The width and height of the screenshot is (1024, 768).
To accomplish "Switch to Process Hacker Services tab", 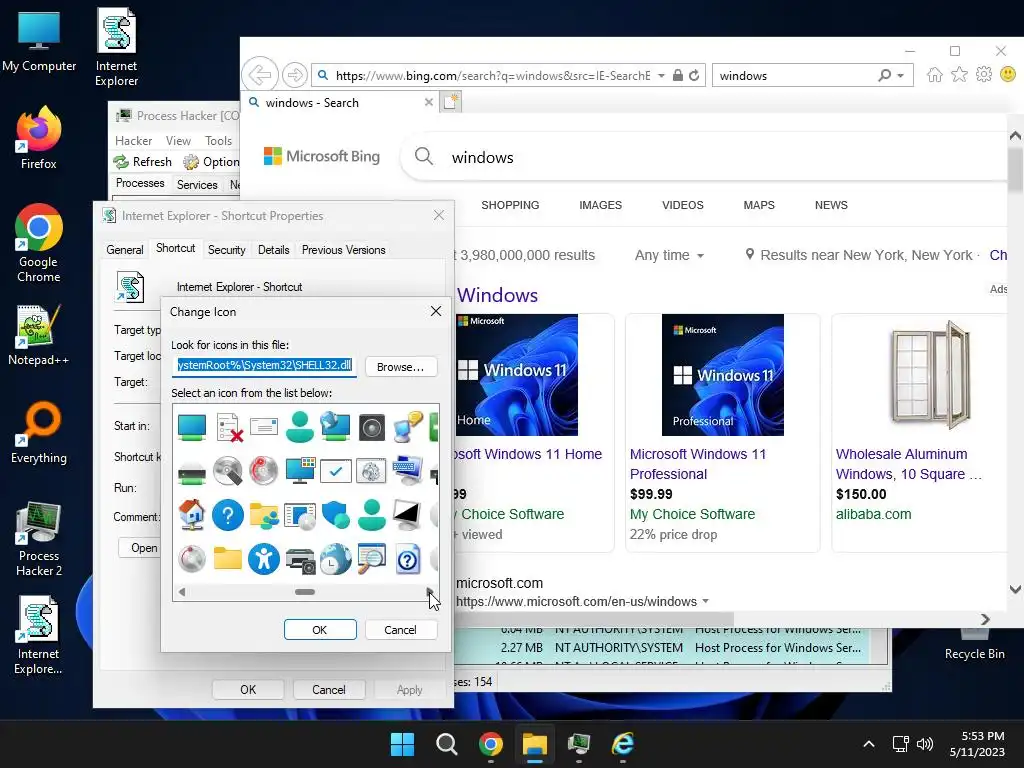I will (197, 185).
